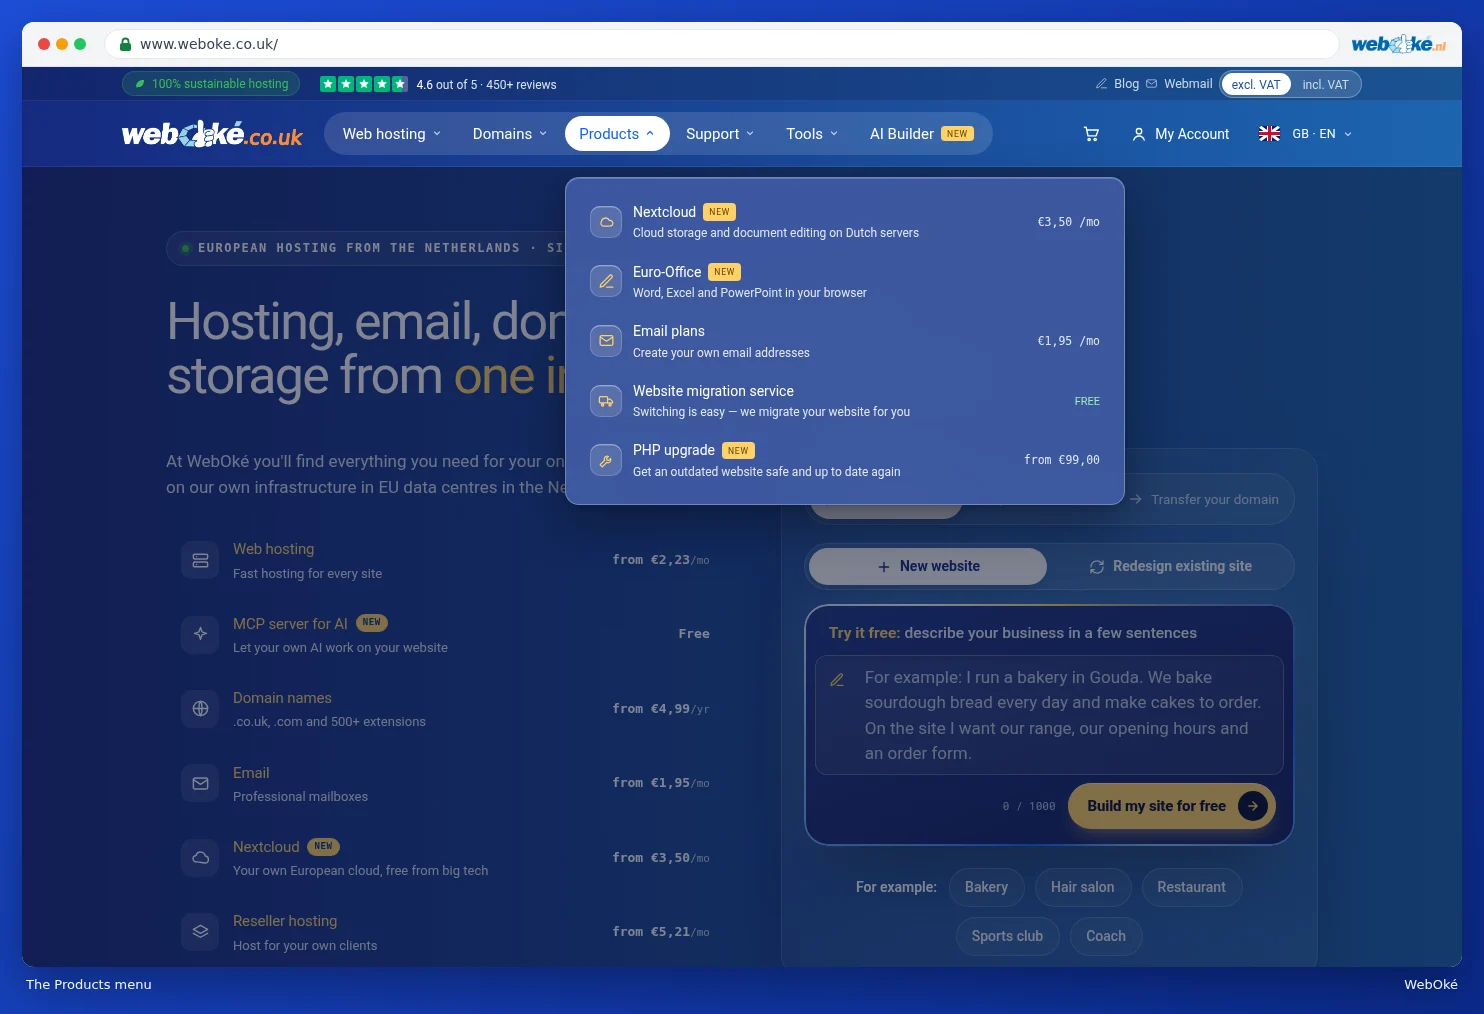Expand the Support menu
Viewport: 1484px width, 1014px height.
(720, 134)
